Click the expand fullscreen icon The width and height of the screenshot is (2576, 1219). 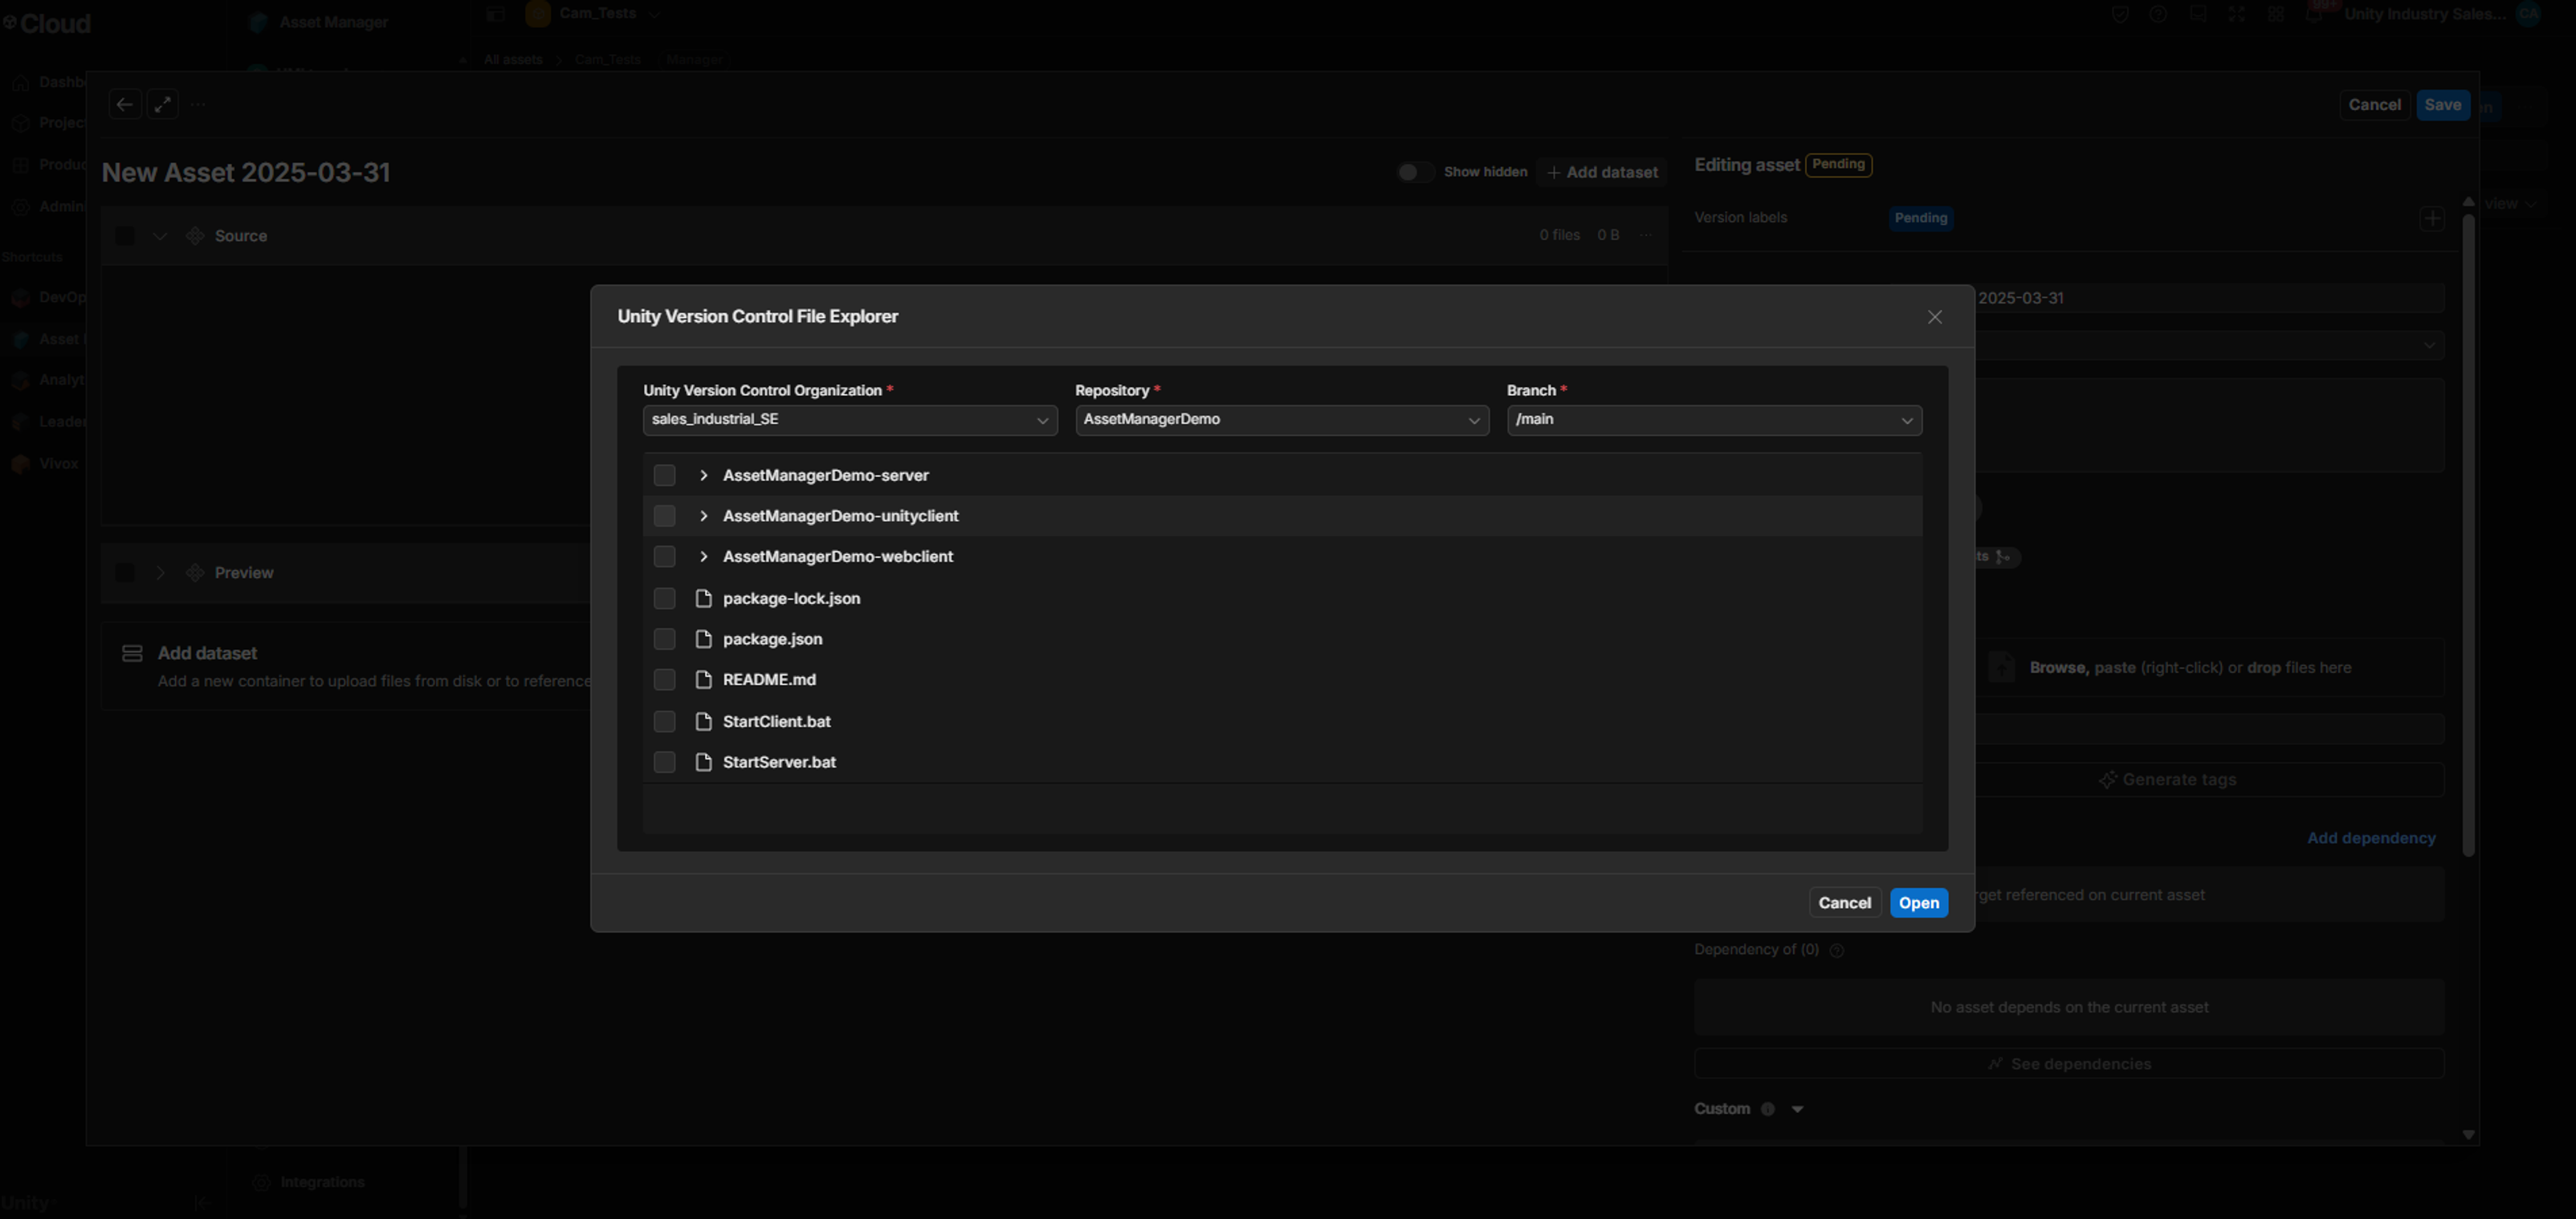coord(163,105)
